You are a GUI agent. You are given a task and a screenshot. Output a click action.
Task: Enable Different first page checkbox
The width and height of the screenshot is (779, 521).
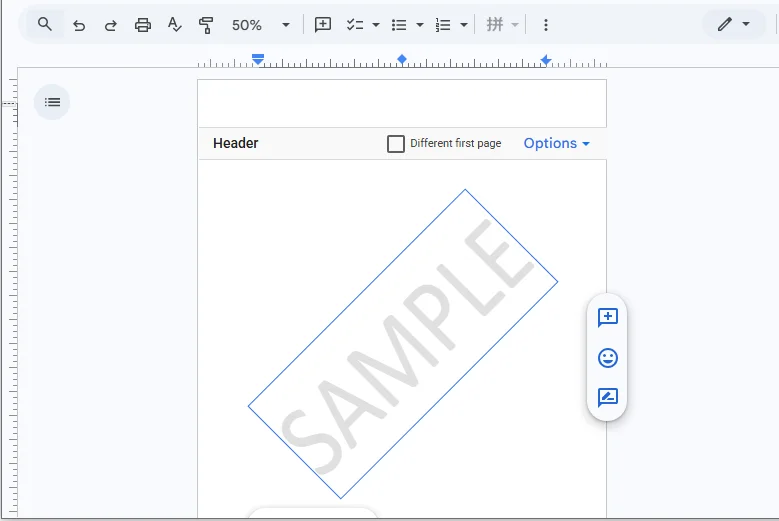tap(395, 144)
